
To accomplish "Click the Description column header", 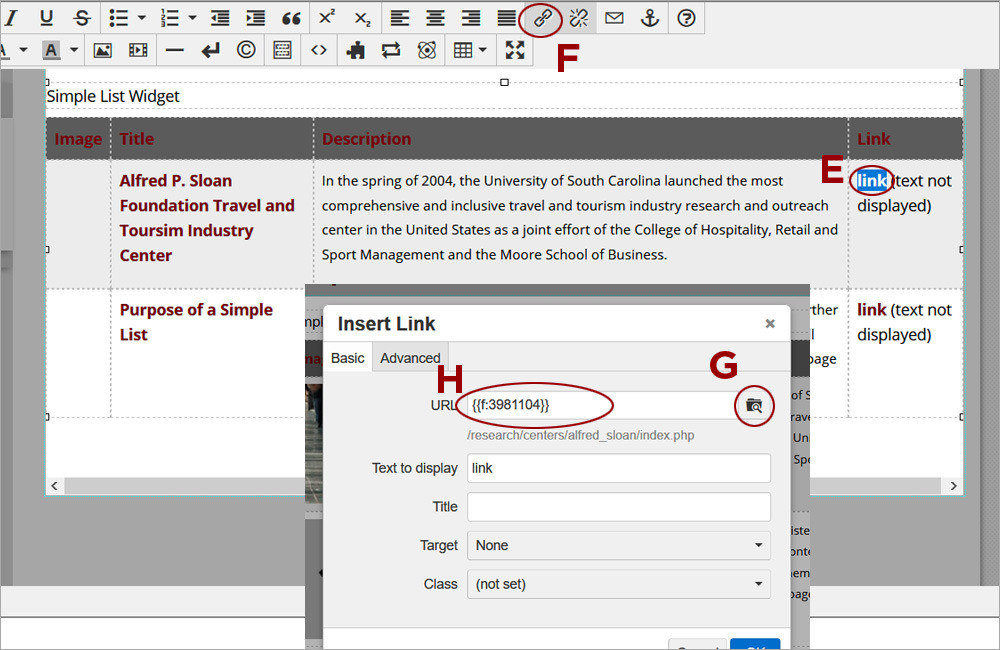I will coord(366,139).
